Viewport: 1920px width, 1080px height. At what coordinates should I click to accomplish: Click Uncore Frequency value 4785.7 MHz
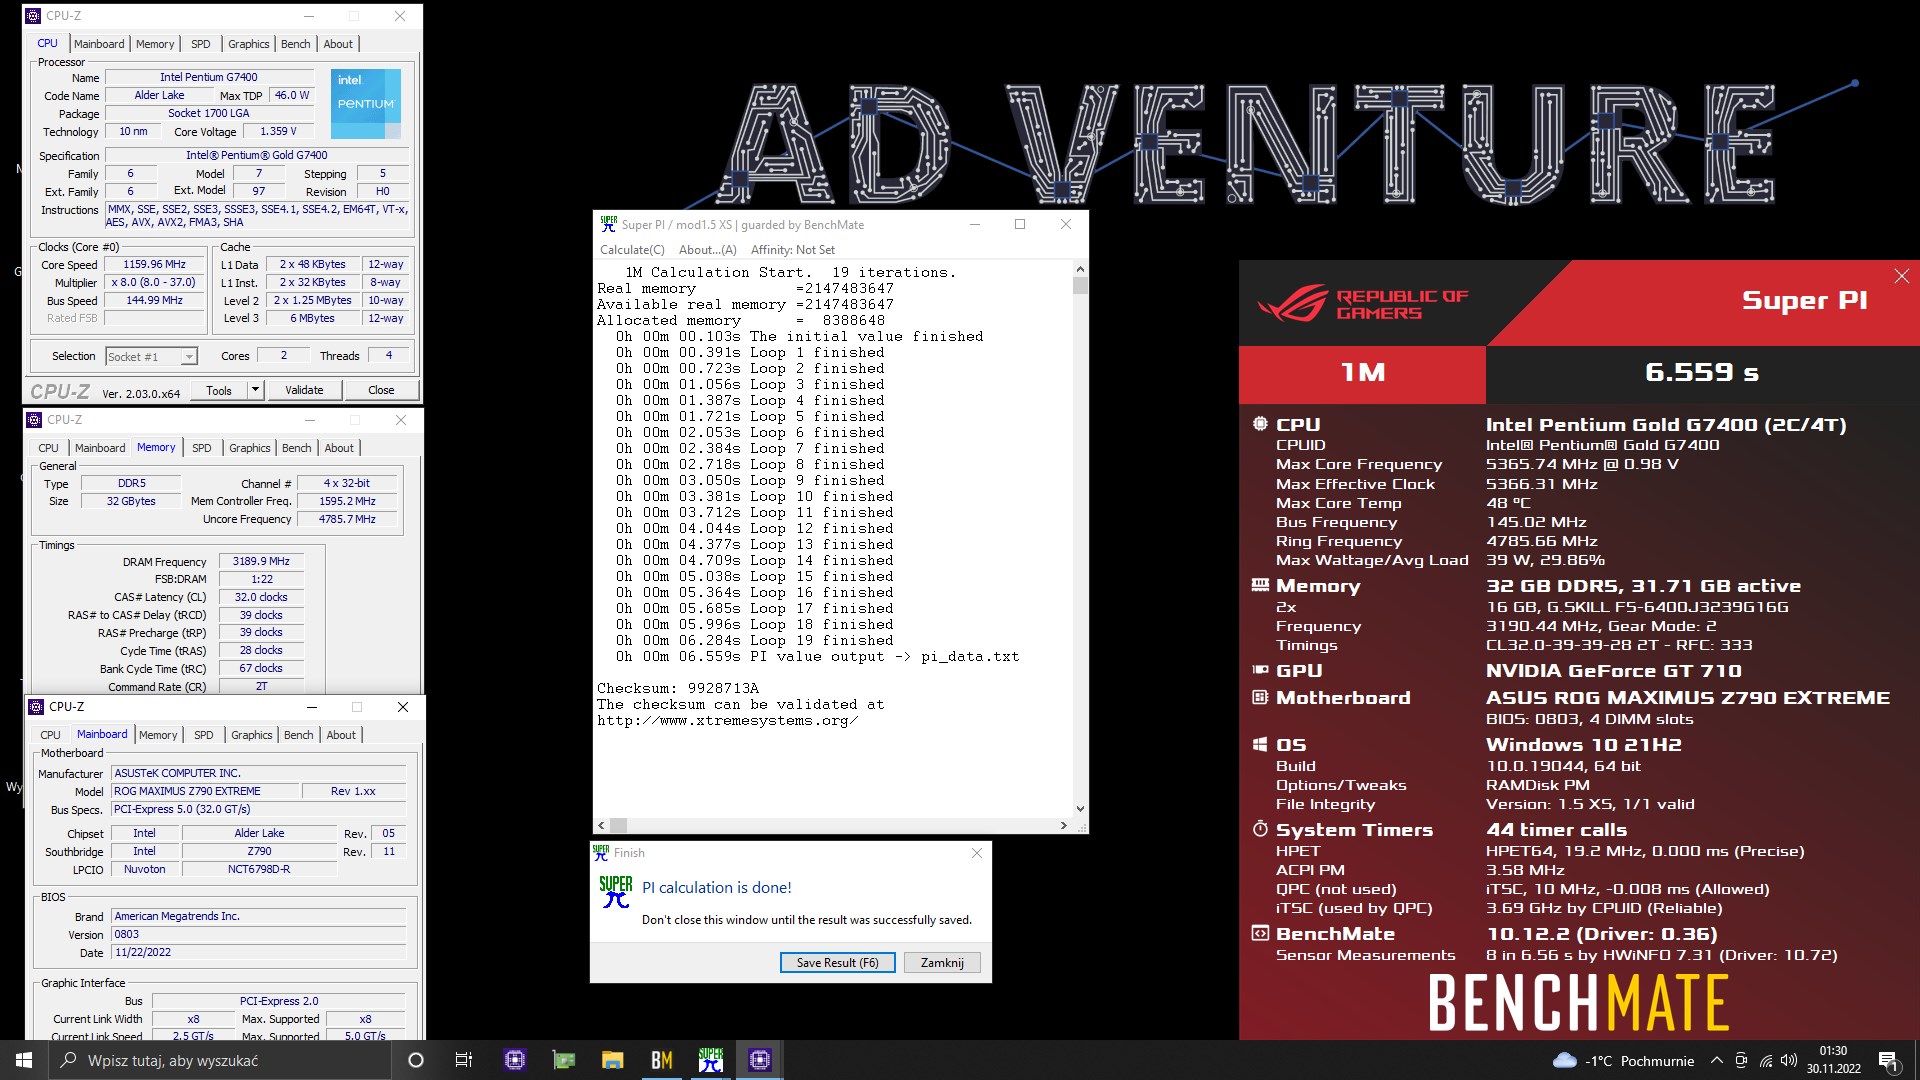click(x=347, y=519)
